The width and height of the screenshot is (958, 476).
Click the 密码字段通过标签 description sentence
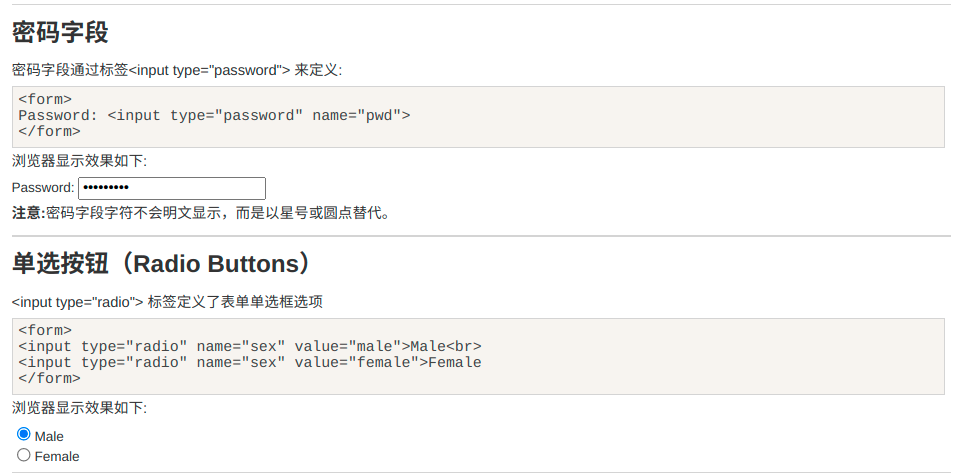point(176,70)
